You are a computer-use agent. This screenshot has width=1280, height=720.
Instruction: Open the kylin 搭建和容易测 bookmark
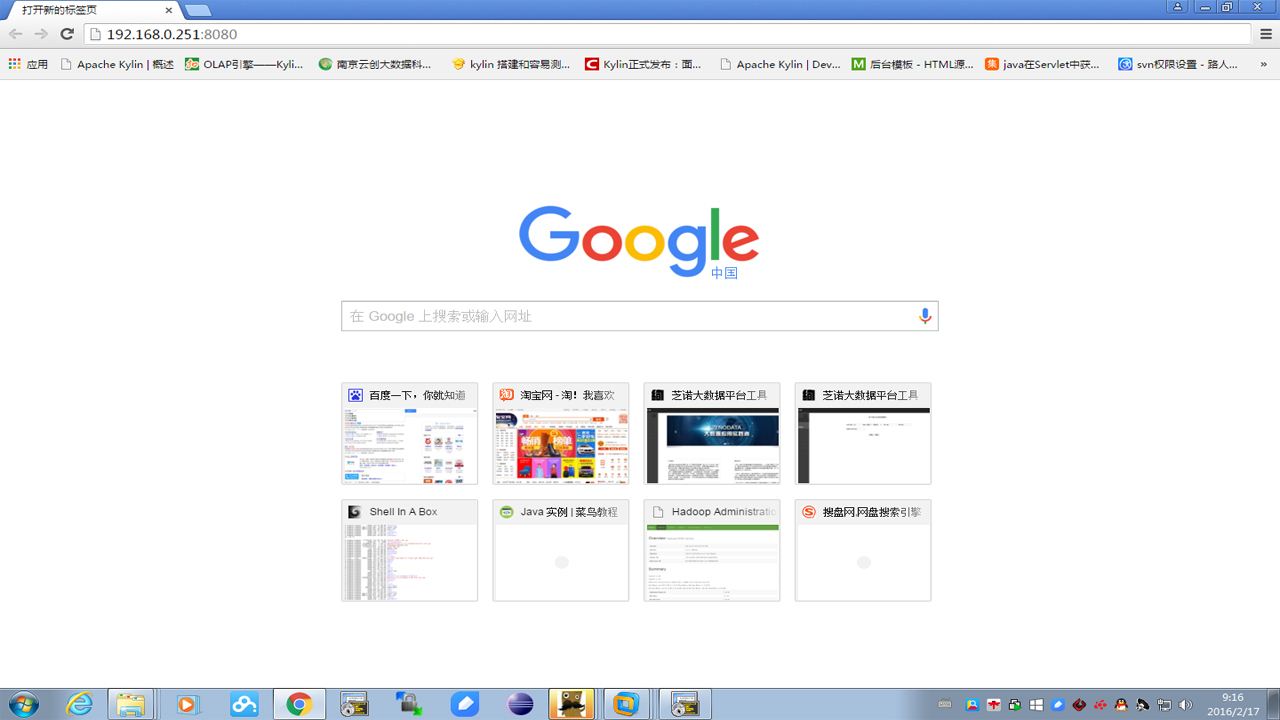pyautogui.click(x=511, y=64)
